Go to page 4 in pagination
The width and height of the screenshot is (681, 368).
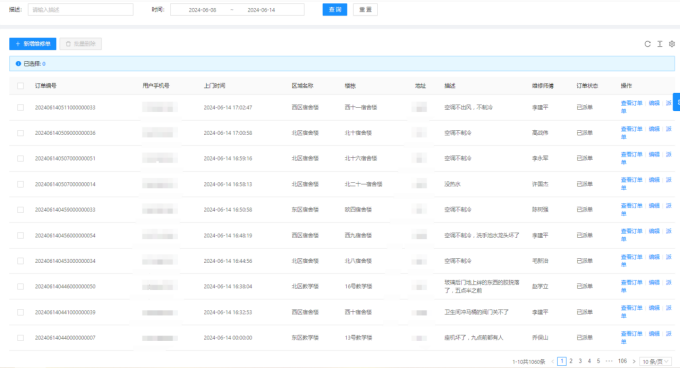click(x=589, y=361)
